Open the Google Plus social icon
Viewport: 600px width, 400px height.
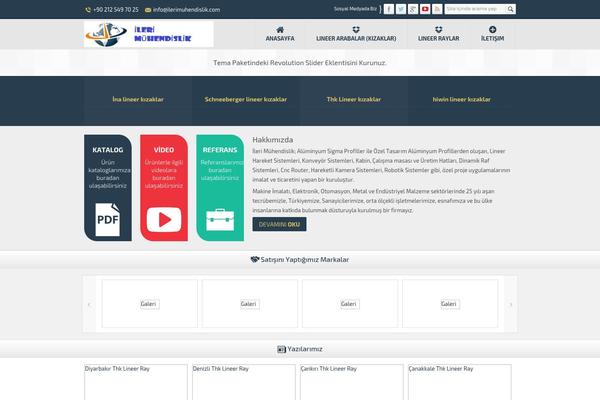tap(413, 9)
